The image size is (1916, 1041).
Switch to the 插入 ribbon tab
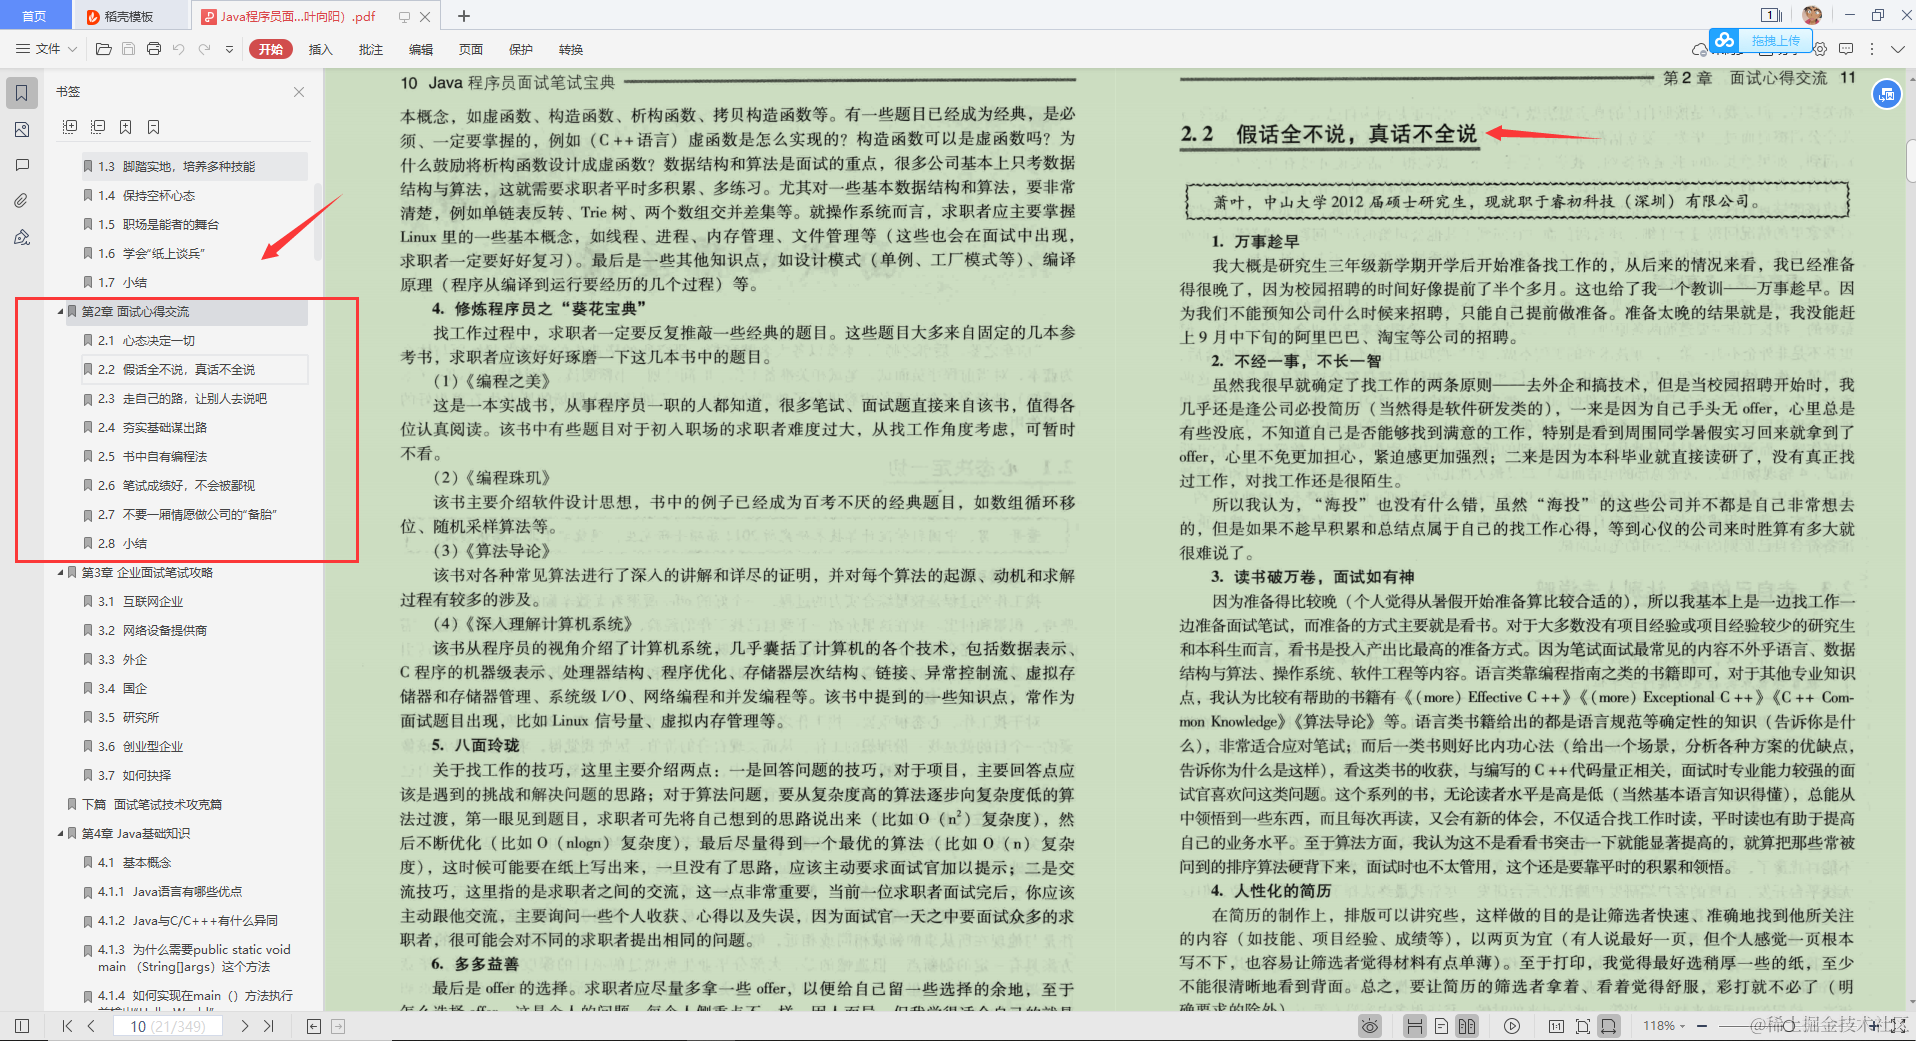[x=320, y=48]
